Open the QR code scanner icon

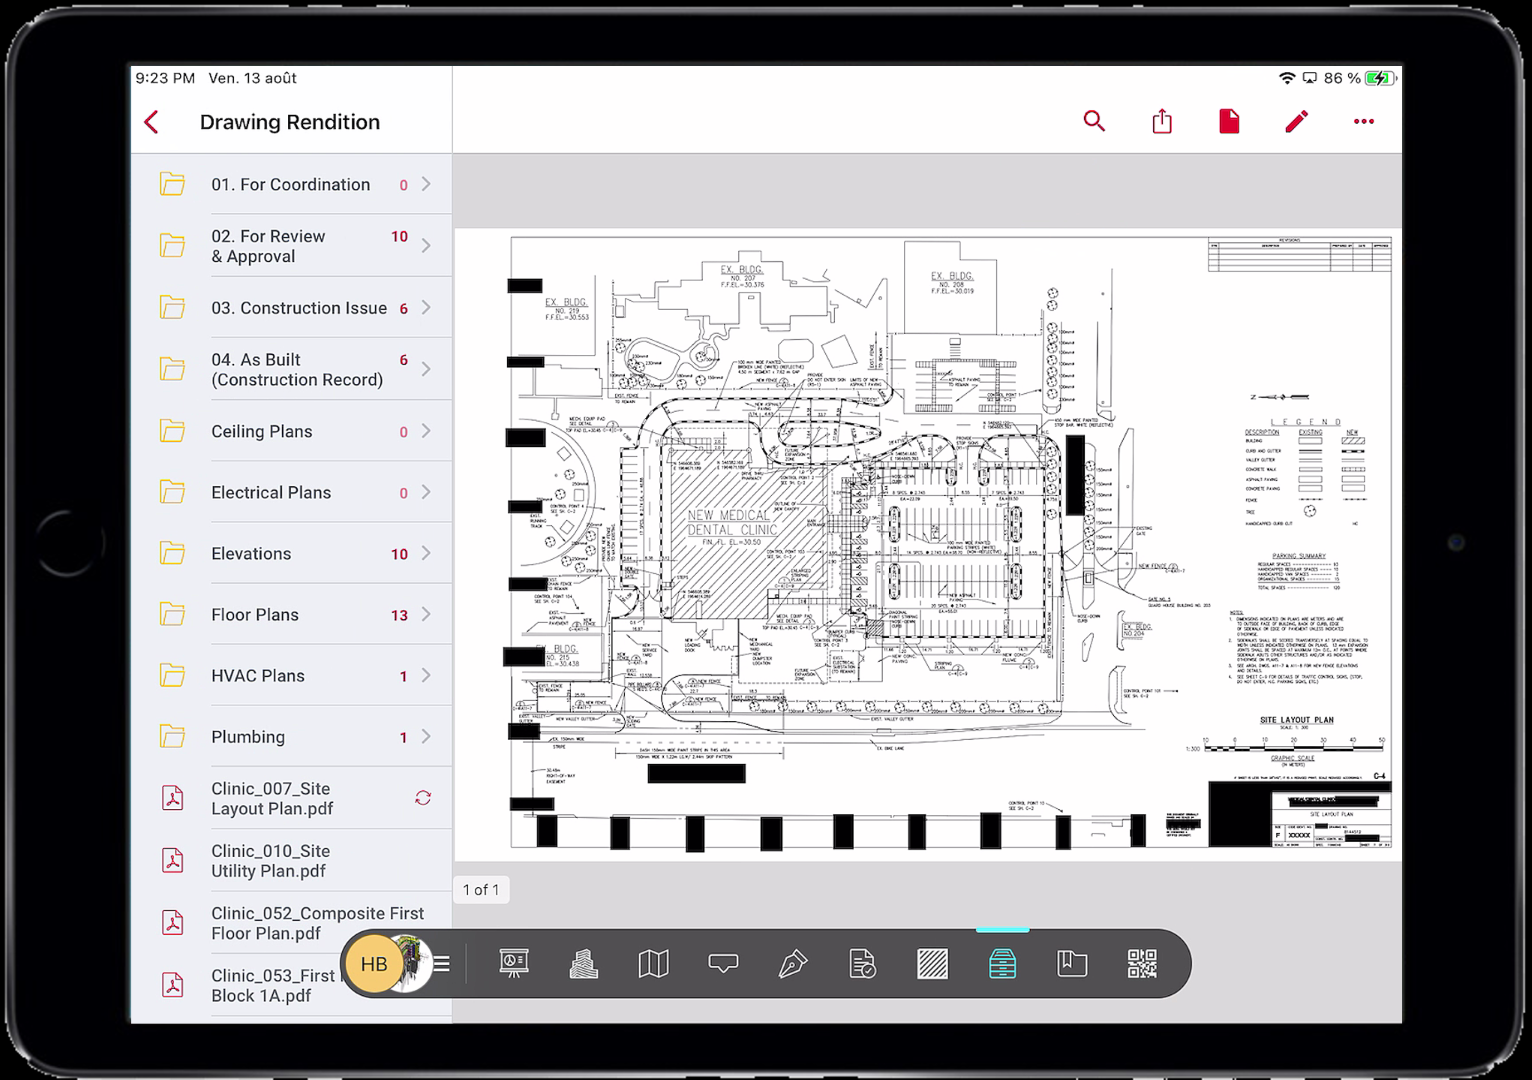1141,964
